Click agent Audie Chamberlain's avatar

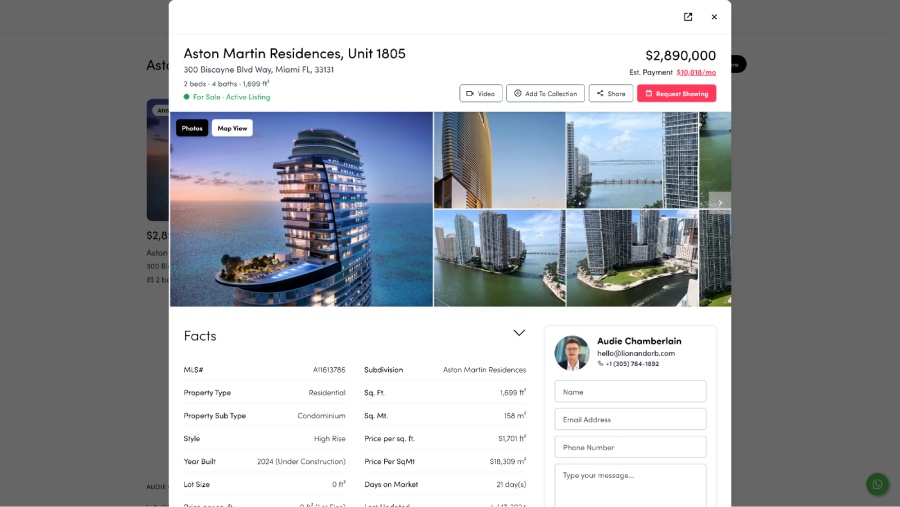point(572,353)
